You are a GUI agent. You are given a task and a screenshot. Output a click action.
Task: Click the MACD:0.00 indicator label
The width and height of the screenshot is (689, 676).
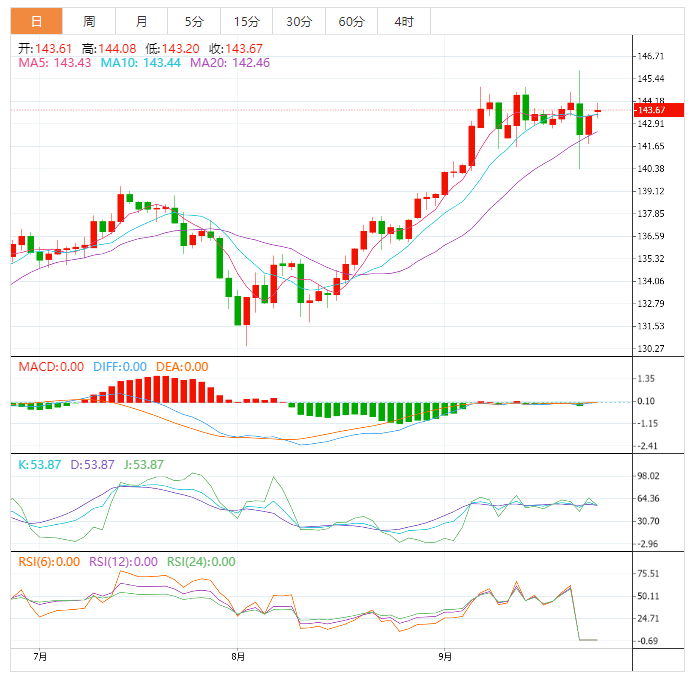pos(51,367)
